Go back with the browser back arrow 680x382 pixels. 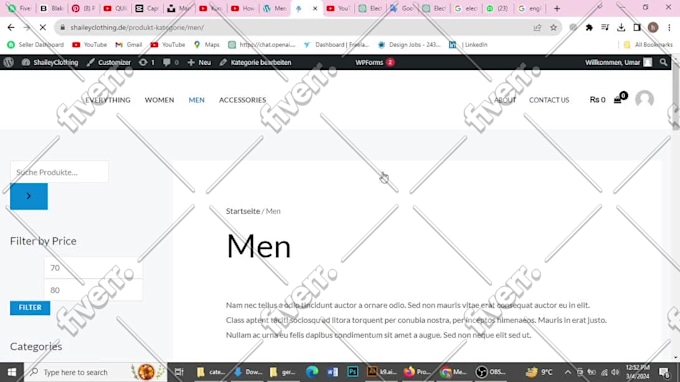(11, 27)
